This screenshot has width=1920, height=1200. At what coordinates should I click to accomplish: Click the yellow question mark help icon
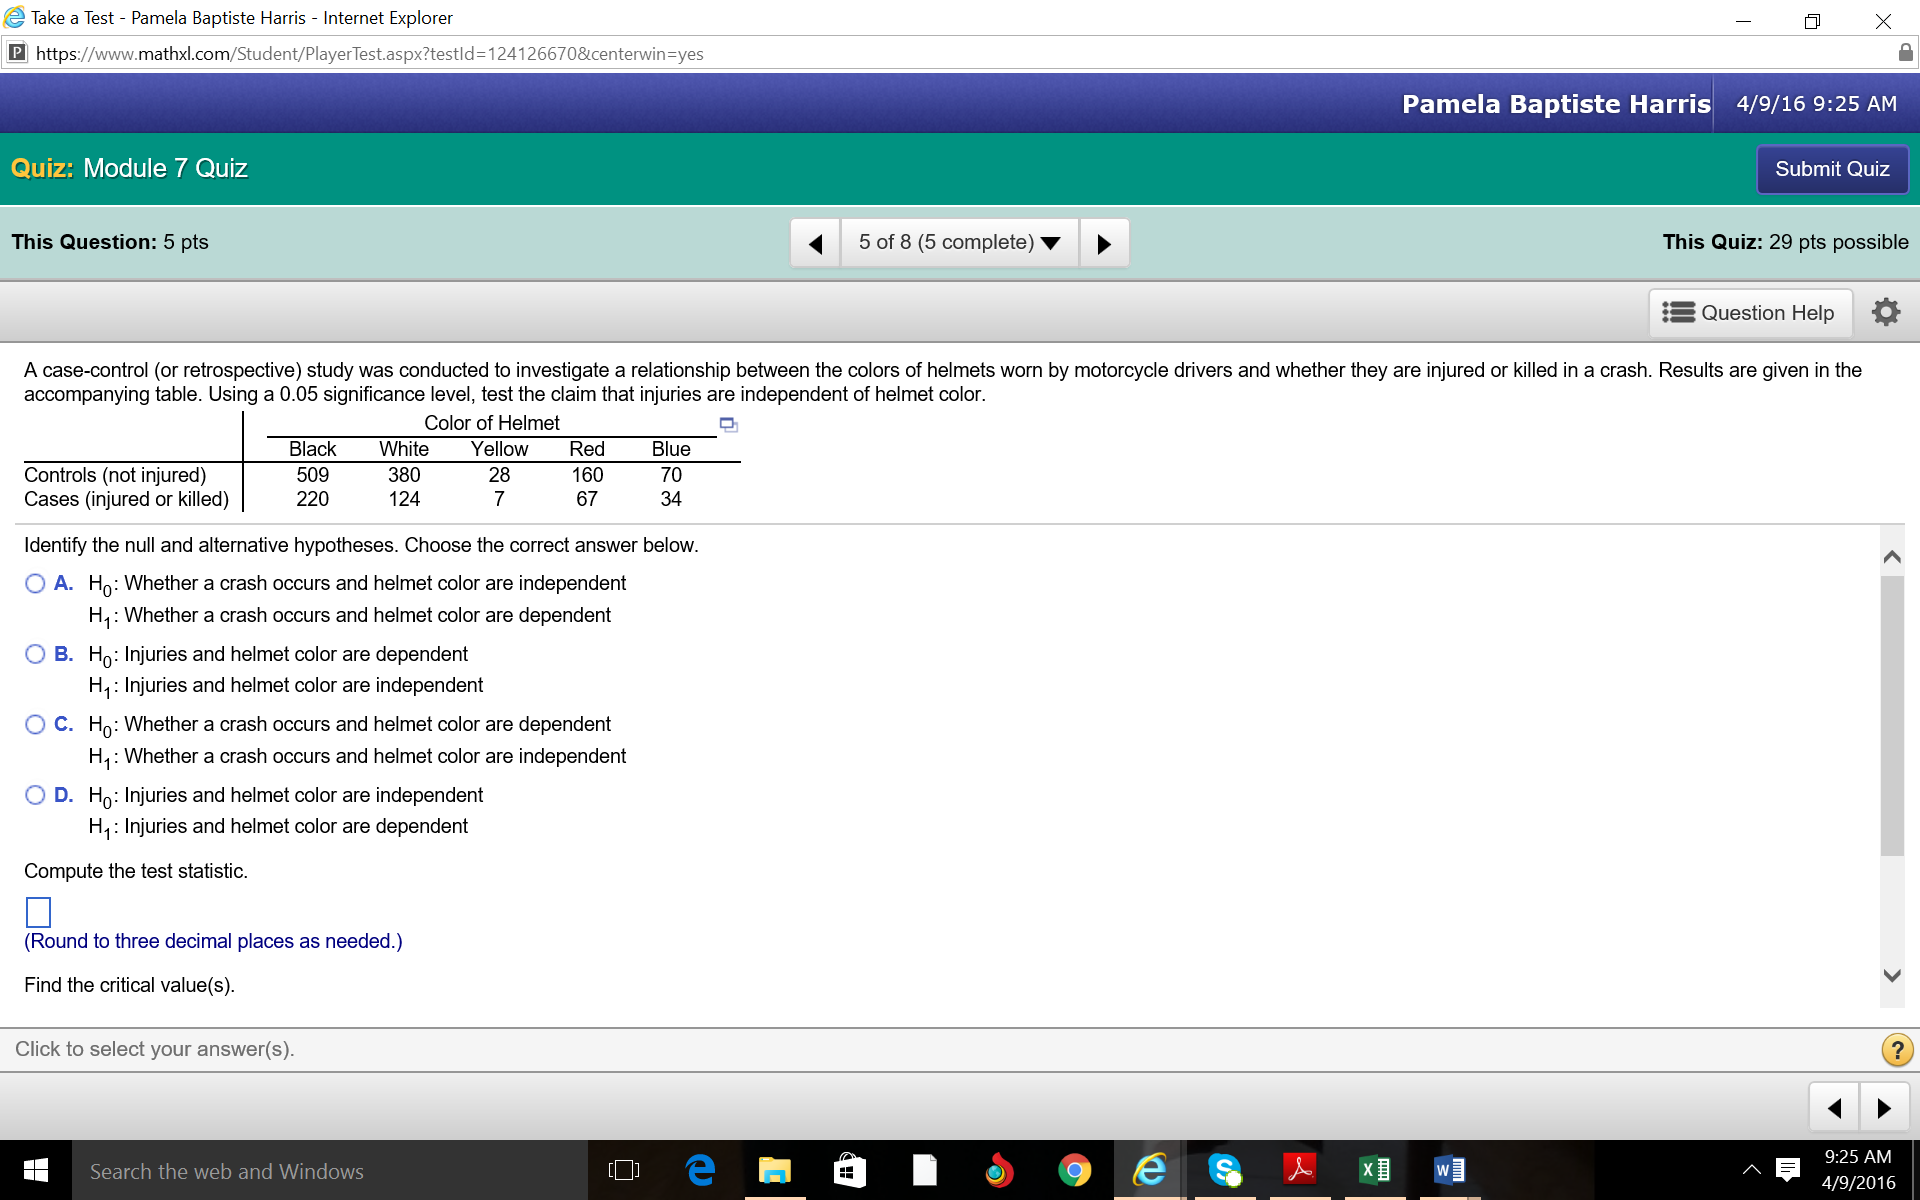point(1896,1049)
